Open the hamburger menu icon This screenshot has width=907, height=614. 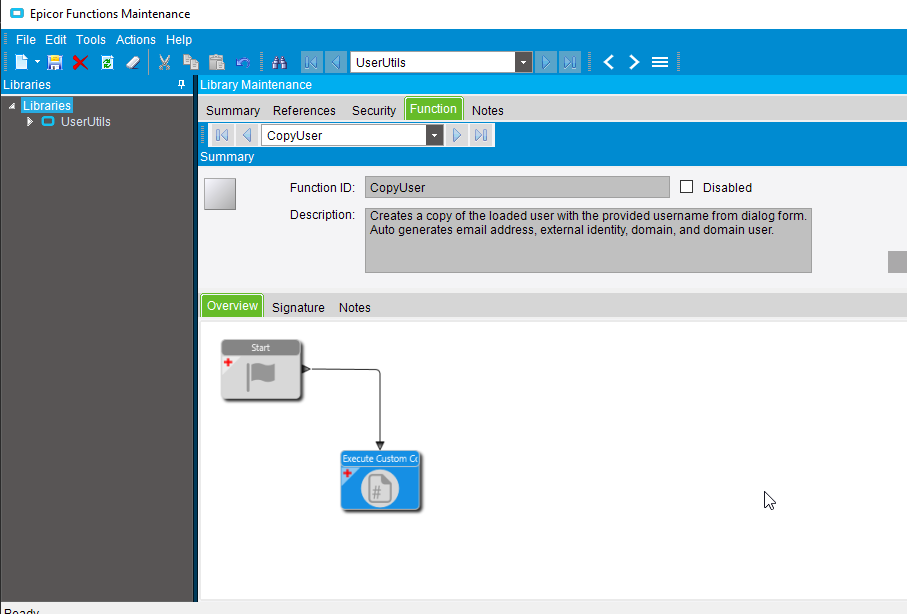pos(660,62)
